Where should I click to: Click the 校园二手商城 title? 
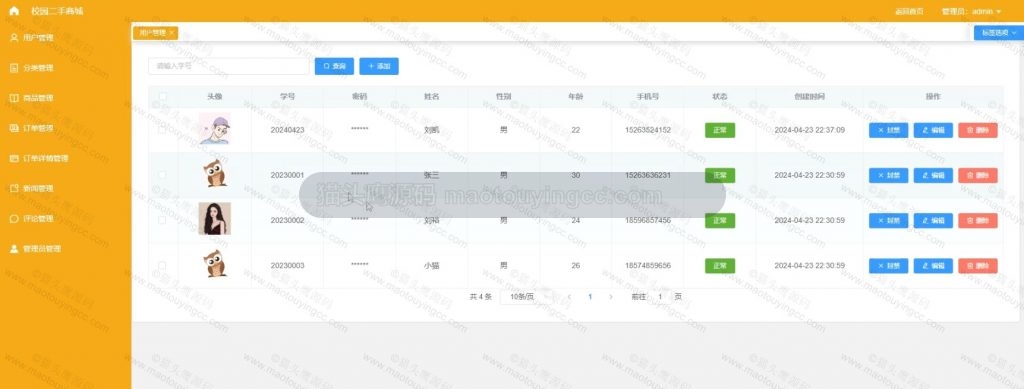57,11
